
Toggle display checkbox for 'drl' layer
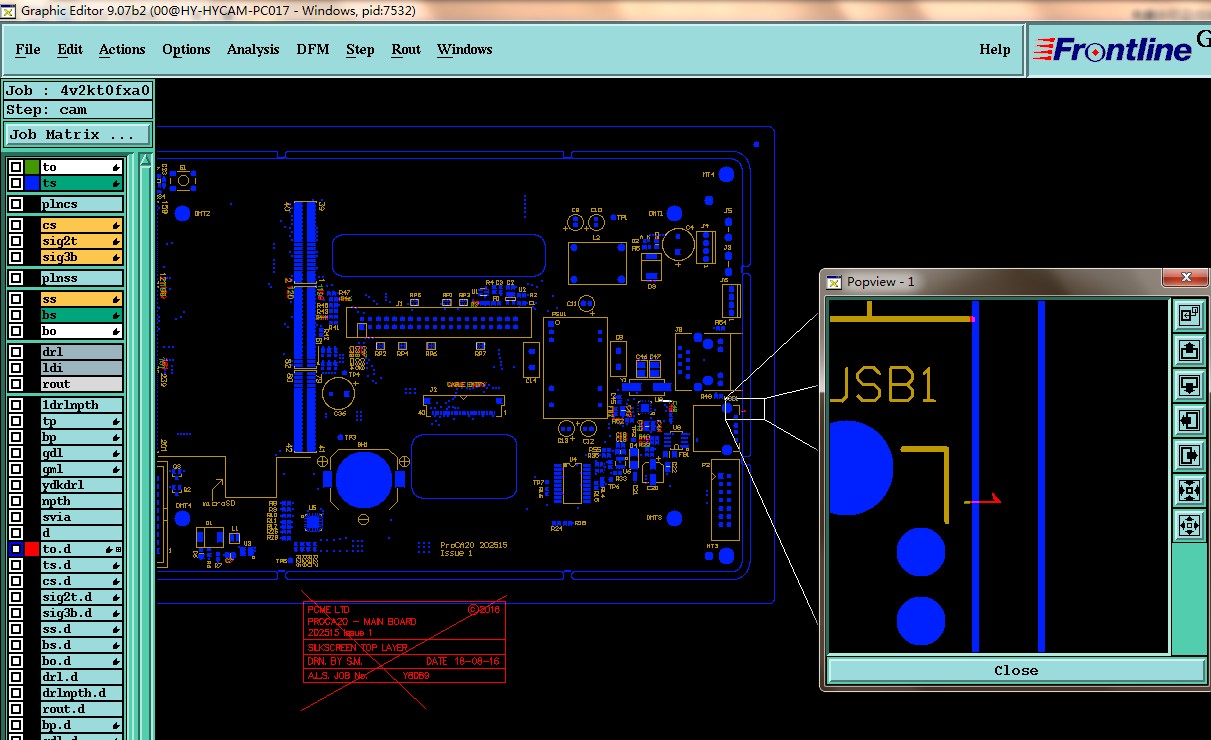point(16,352)
